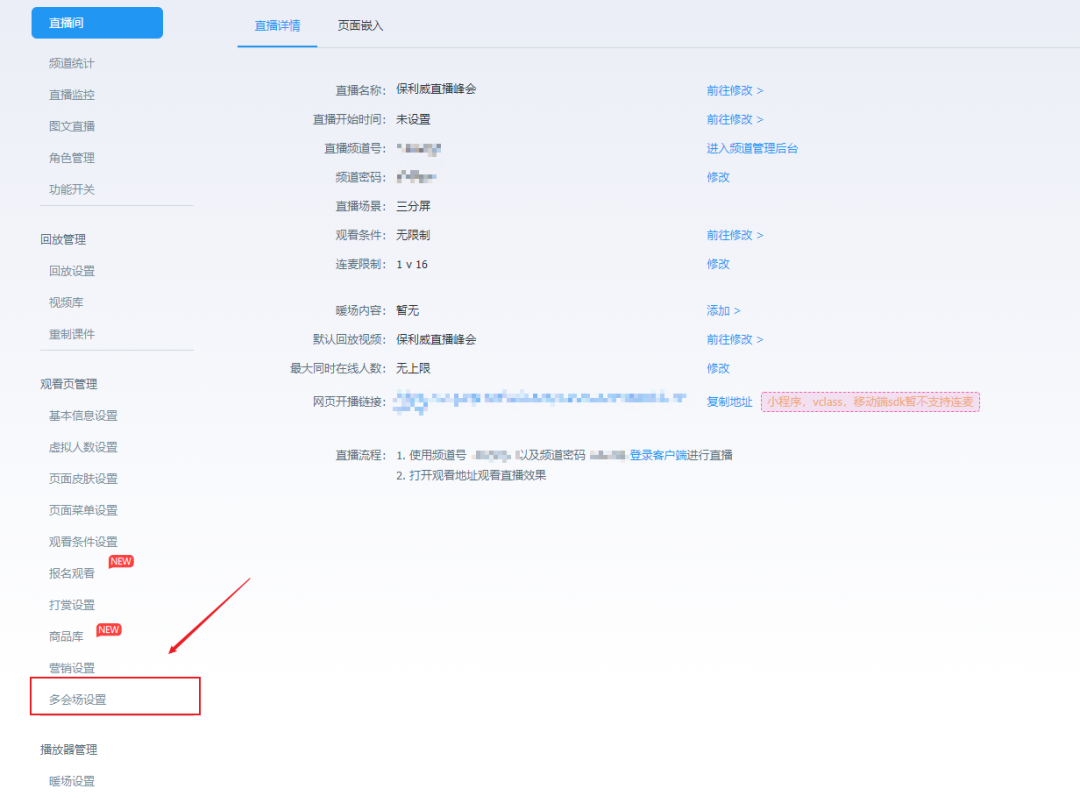Click the 直播间 sidebar button
Image resolution: width=1080 pixels, height=810 pixels.
coord(96,23)
